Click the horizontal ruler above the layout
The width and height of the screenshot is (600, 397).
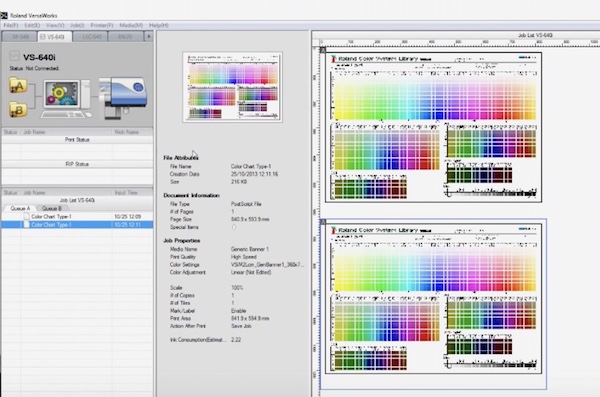click(459, 42)
